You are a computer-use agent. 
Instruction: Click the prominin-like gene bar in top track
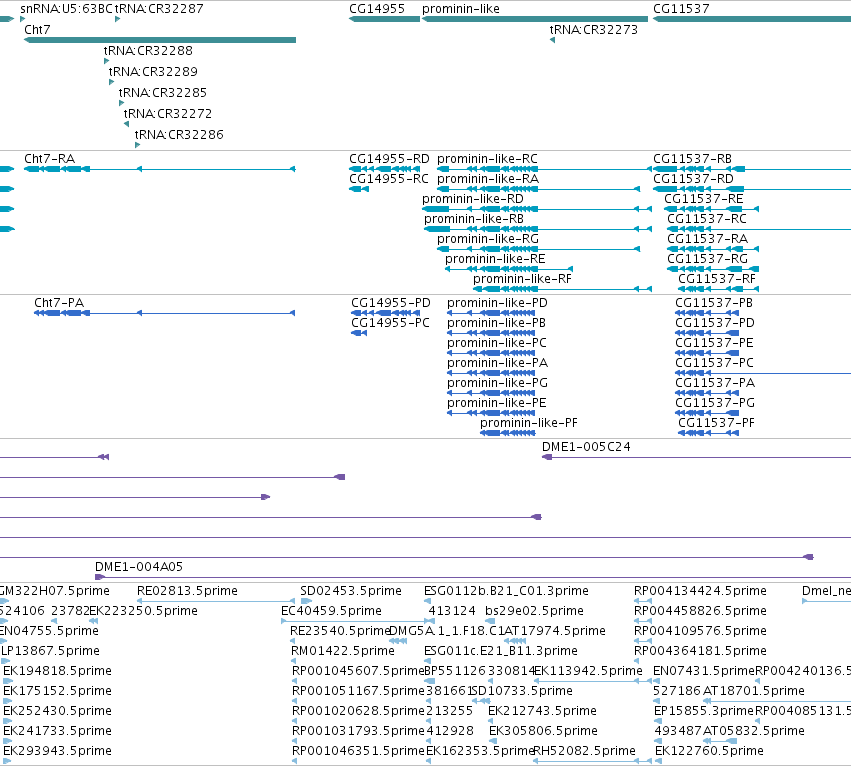click(x=535, y=19)
